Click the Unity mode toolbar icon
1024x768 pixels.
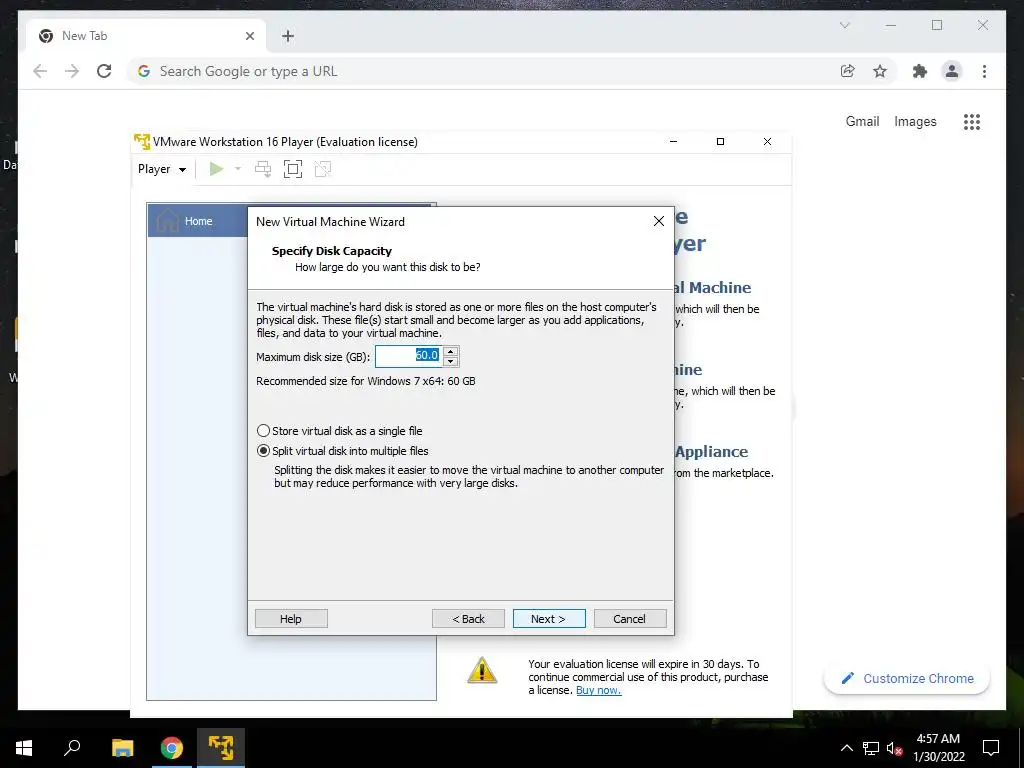[323, 169]
